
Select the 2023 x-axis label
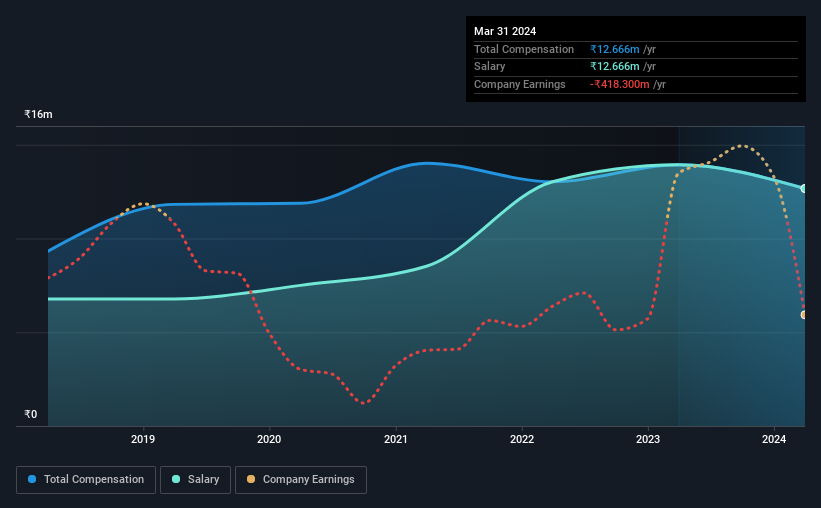coord(648,439)
